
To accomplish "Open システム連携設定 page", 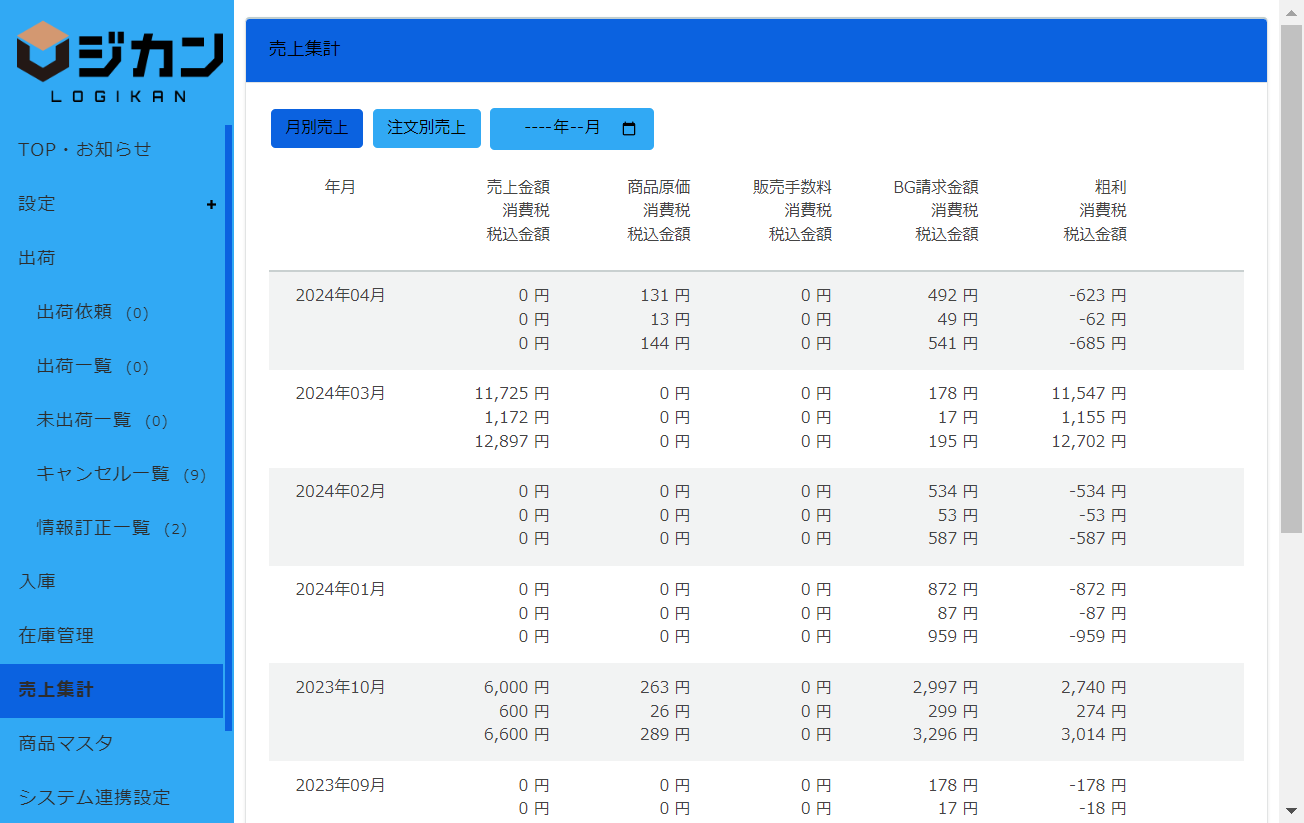I will click(x=94, y=798).
